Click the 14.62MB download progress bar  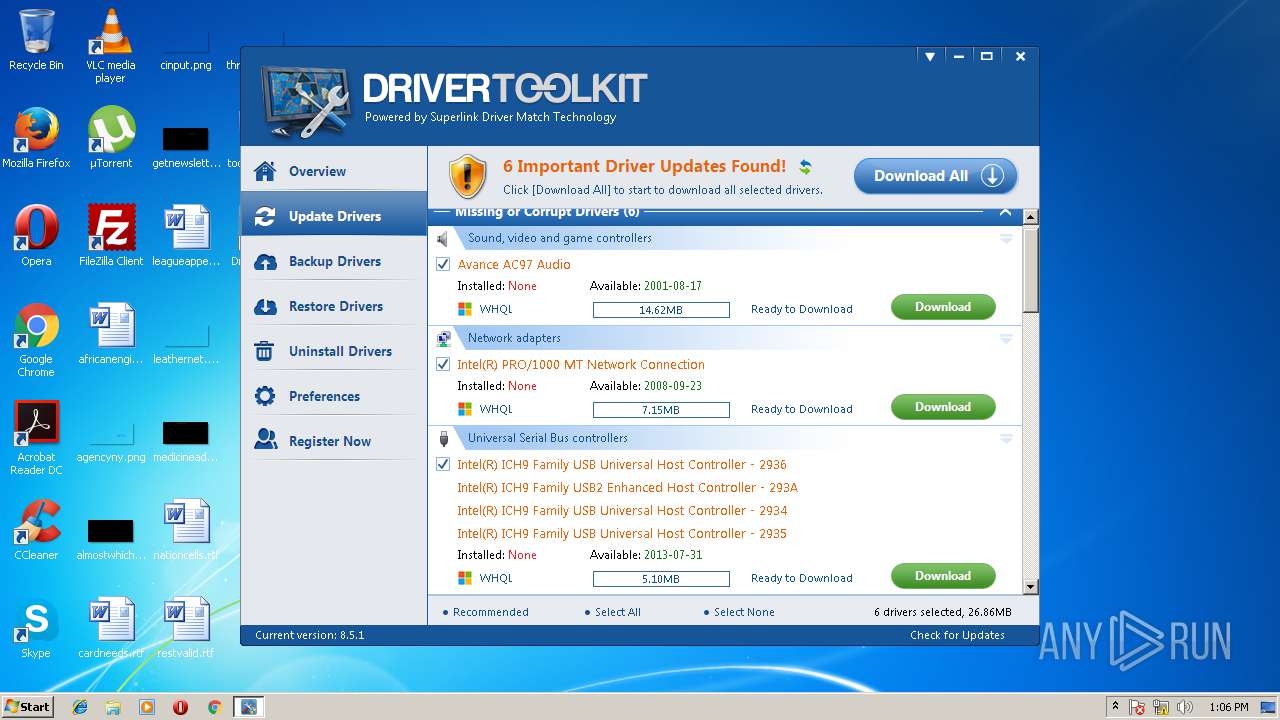coord(661,310)
